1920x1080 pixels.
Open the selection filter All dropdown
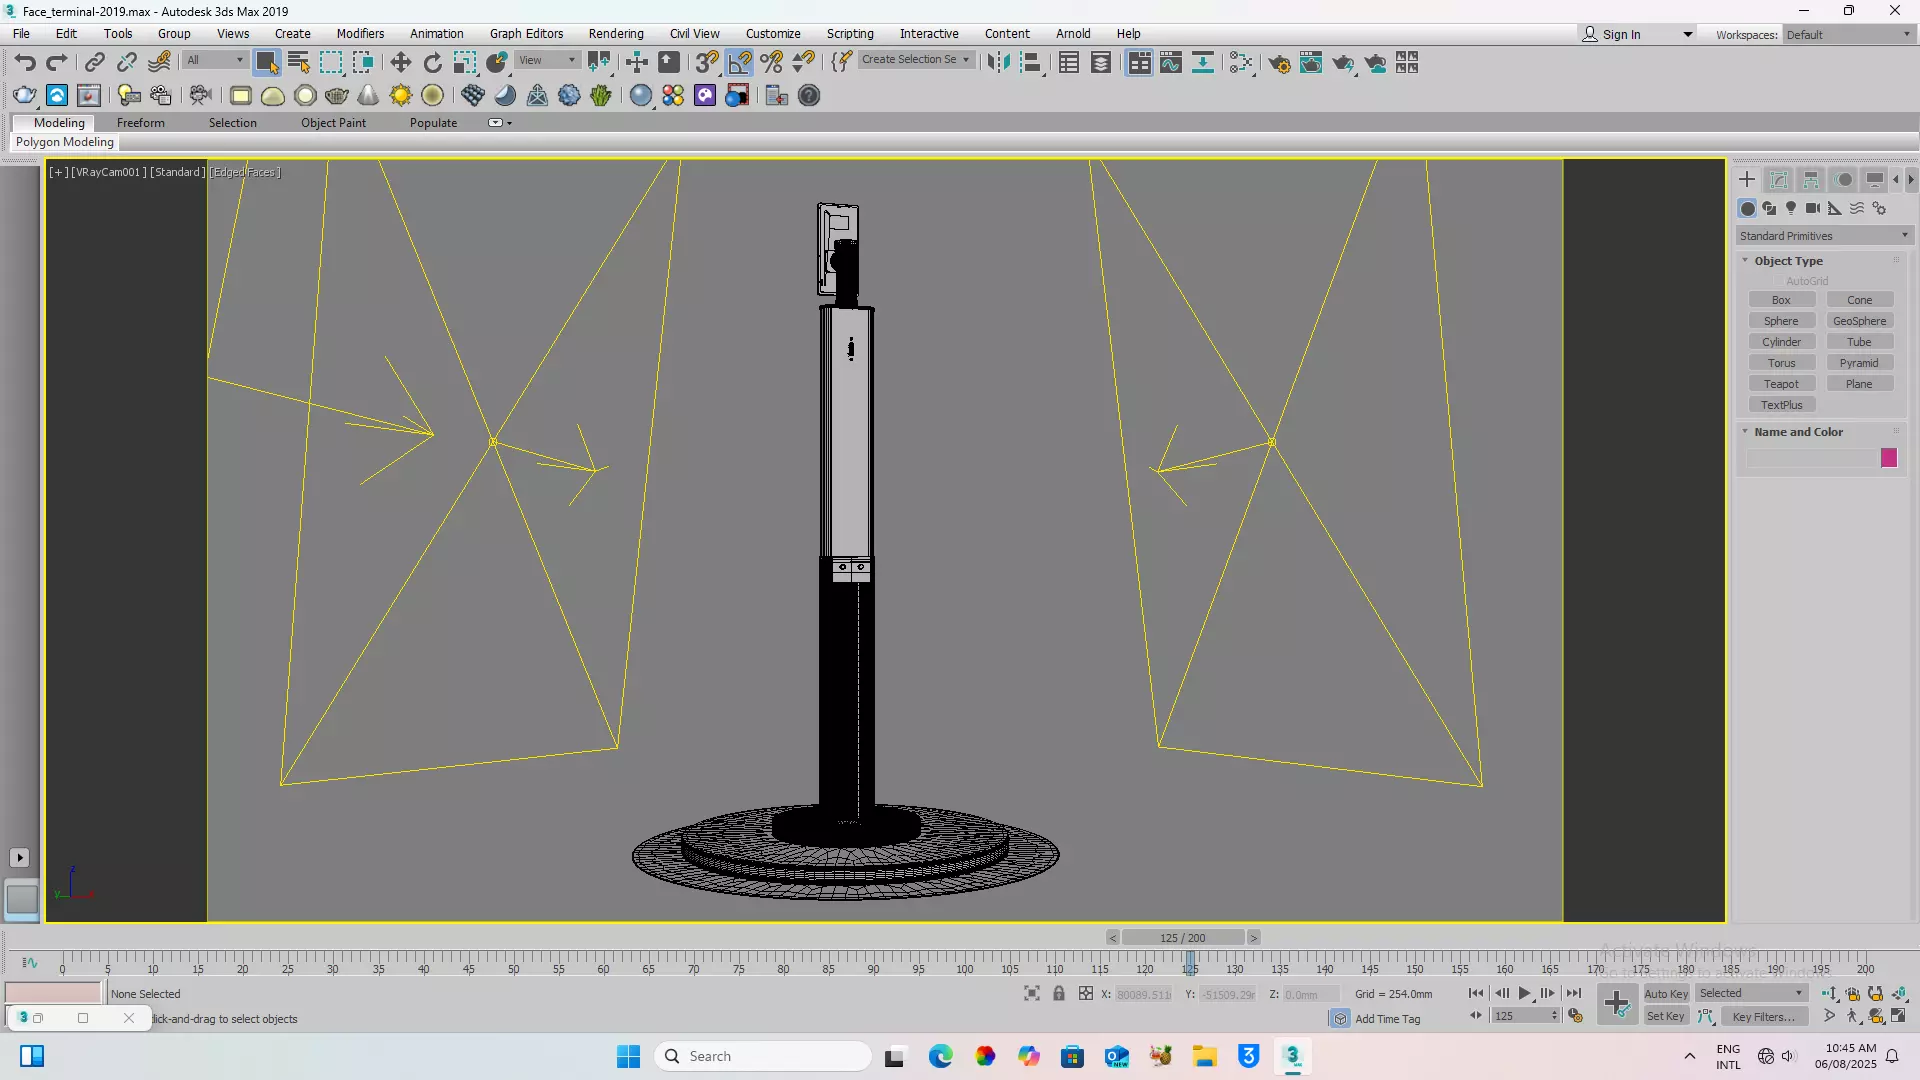[x=215, y=60]
